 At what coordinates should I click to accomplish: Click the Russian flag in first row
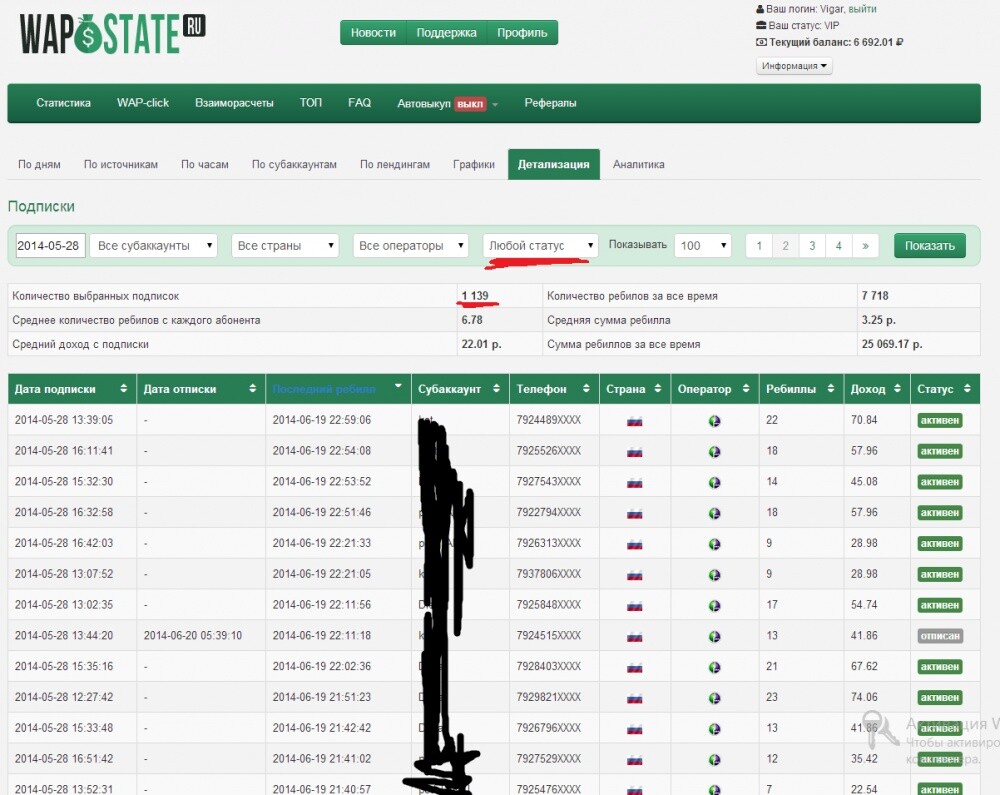tap(635, 421)
